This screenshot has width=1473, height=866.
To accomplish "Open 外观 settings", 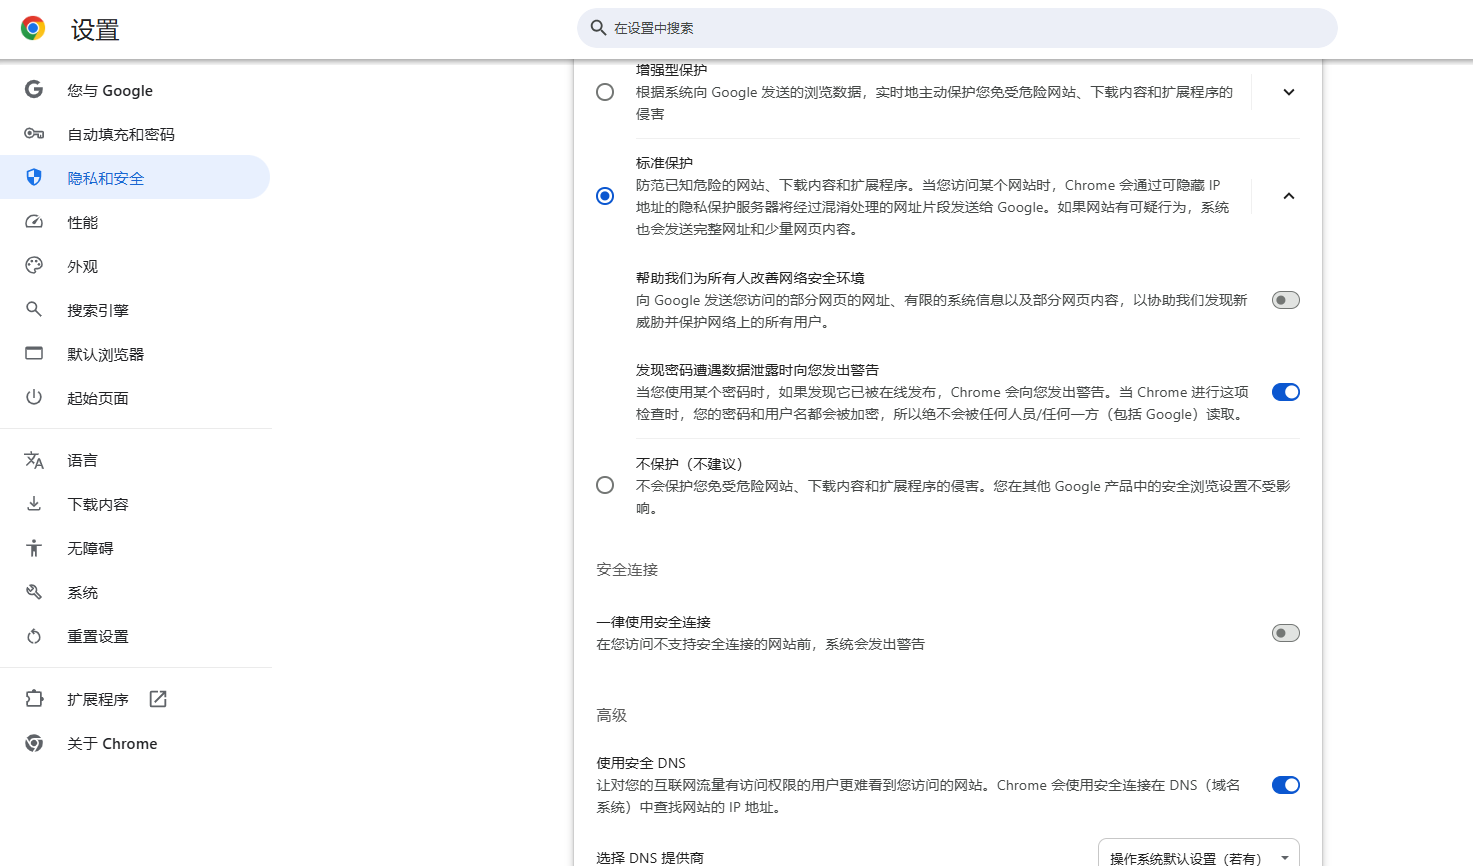I will (135, 266).
